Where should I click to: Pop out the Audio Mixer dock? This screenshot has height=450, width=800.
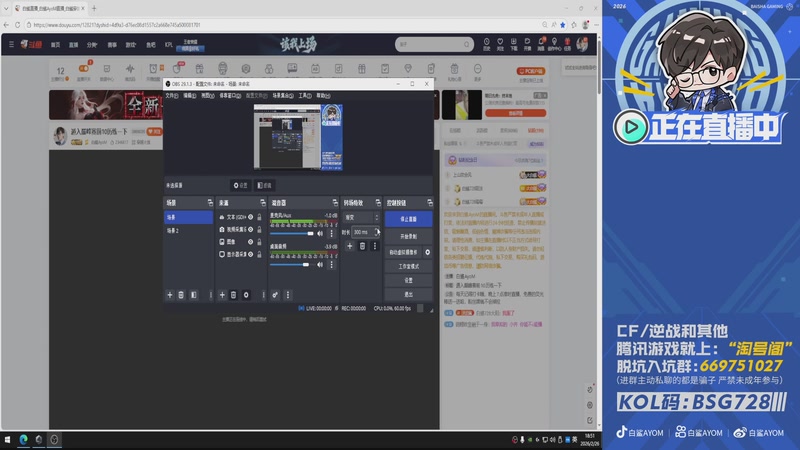335,203
